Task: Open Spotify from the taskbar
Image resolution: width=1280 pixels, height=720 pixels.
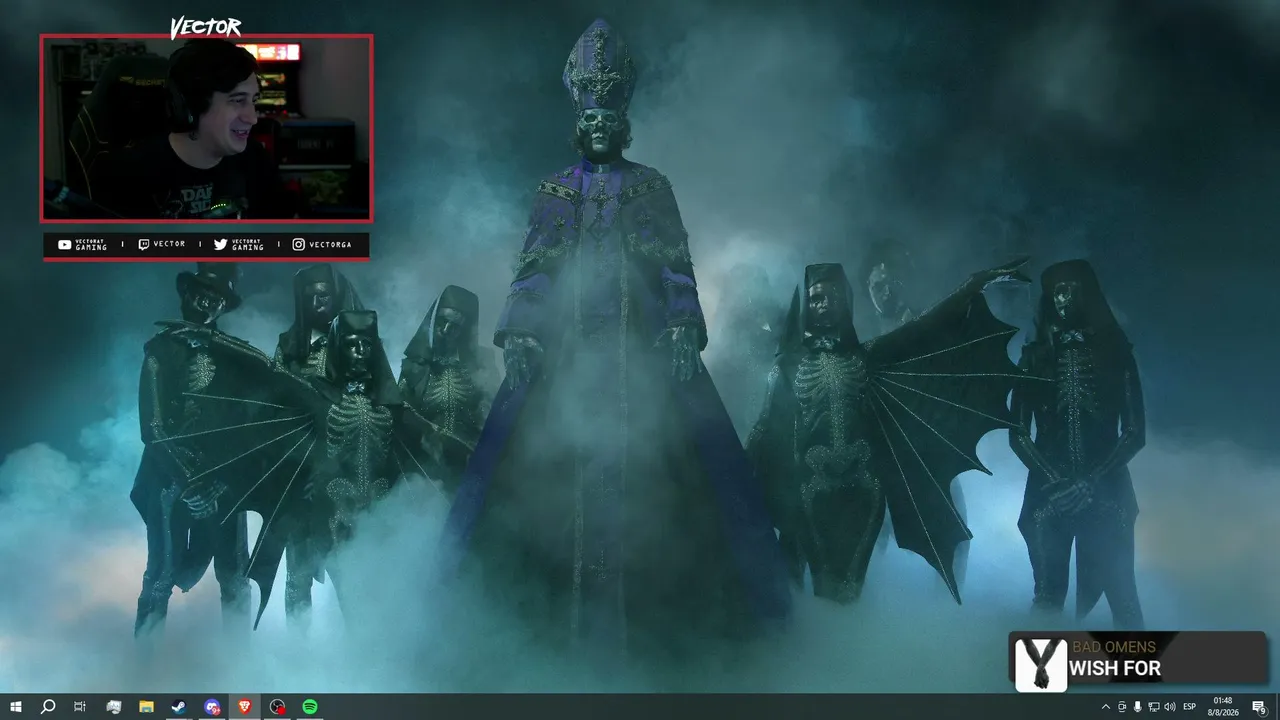Action: pos(310,707)
